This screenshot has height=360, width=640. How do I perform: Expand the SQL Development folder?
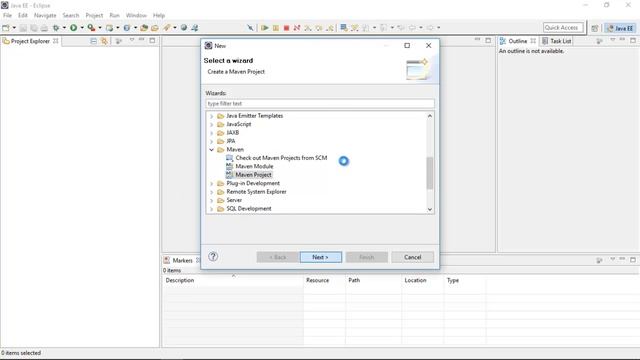211,209
